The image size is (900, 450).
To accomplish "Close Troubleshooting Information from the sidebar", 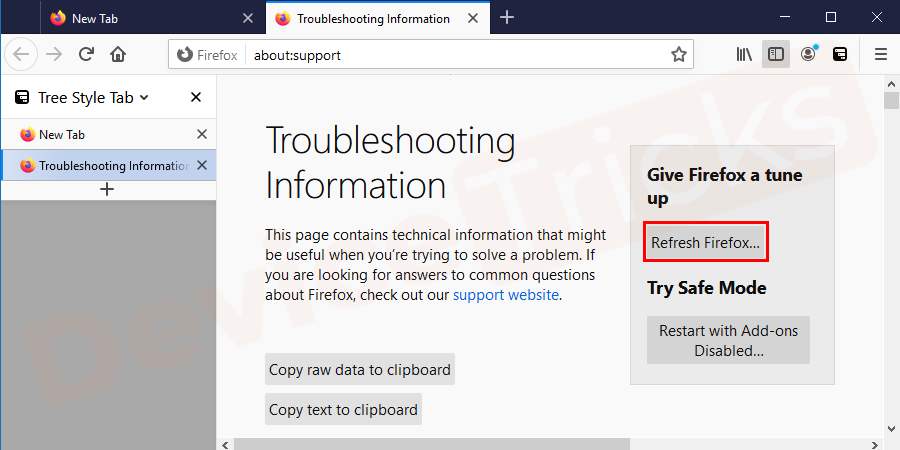I will pos(201,165).
